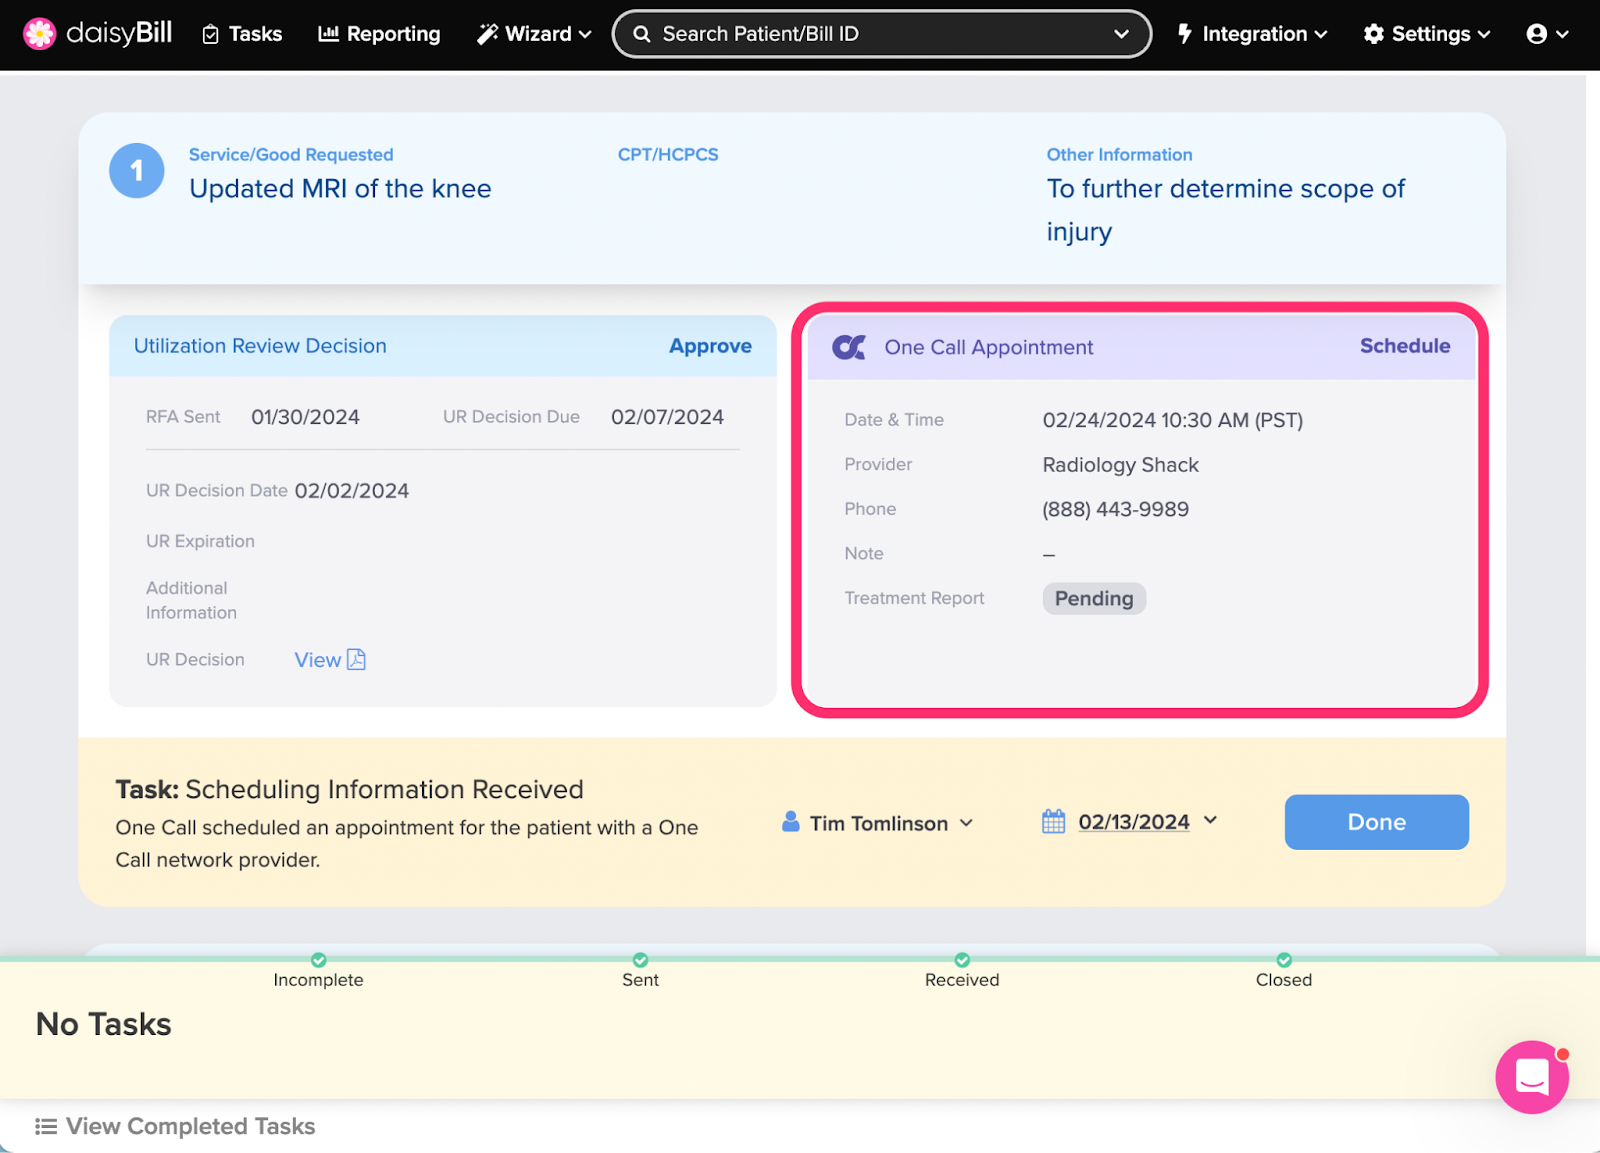Click the daisyBill flower logo
The width and height of the screenshot is (1600, 1153).
point(40,34)
